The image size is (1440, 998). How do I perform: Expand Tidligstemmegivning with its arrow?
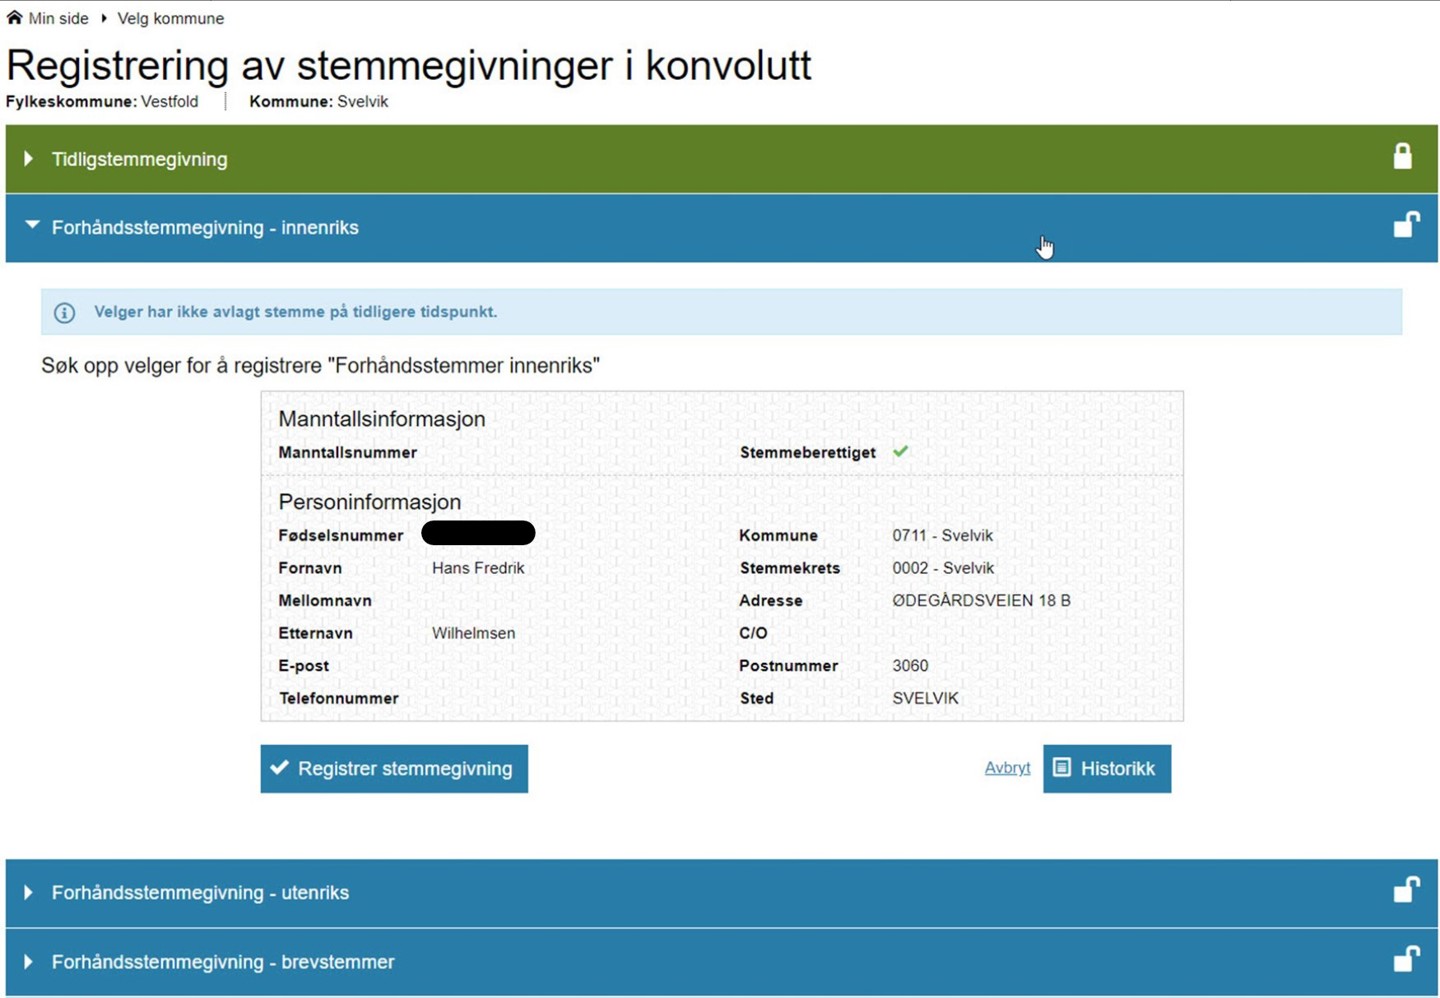29,159
